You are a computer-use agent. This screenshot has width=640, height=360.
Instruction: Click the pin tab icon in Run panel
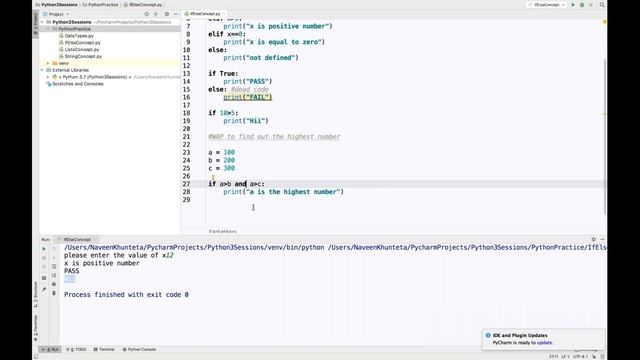[x=44, y=289]
